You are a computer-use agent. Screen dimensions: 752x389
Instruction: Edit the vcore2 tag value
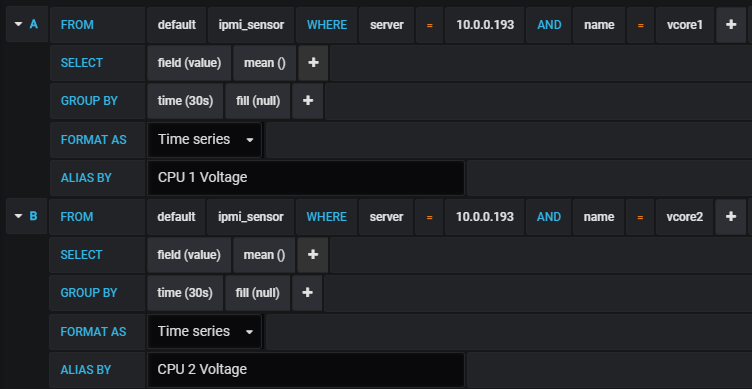click(684, 217)
